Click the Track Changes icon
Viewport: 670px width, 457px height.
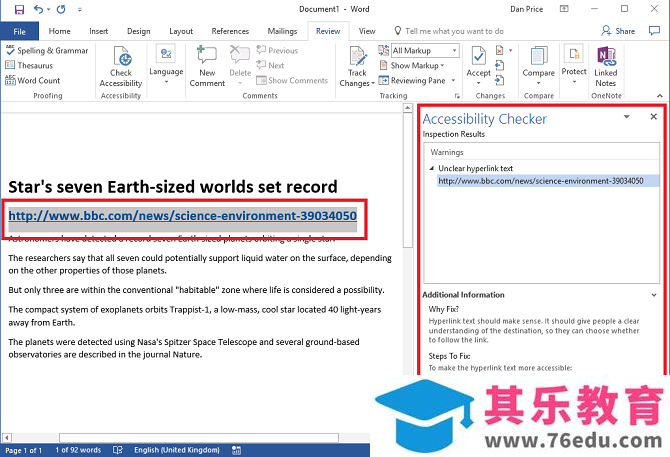click(x=358, y=56)
